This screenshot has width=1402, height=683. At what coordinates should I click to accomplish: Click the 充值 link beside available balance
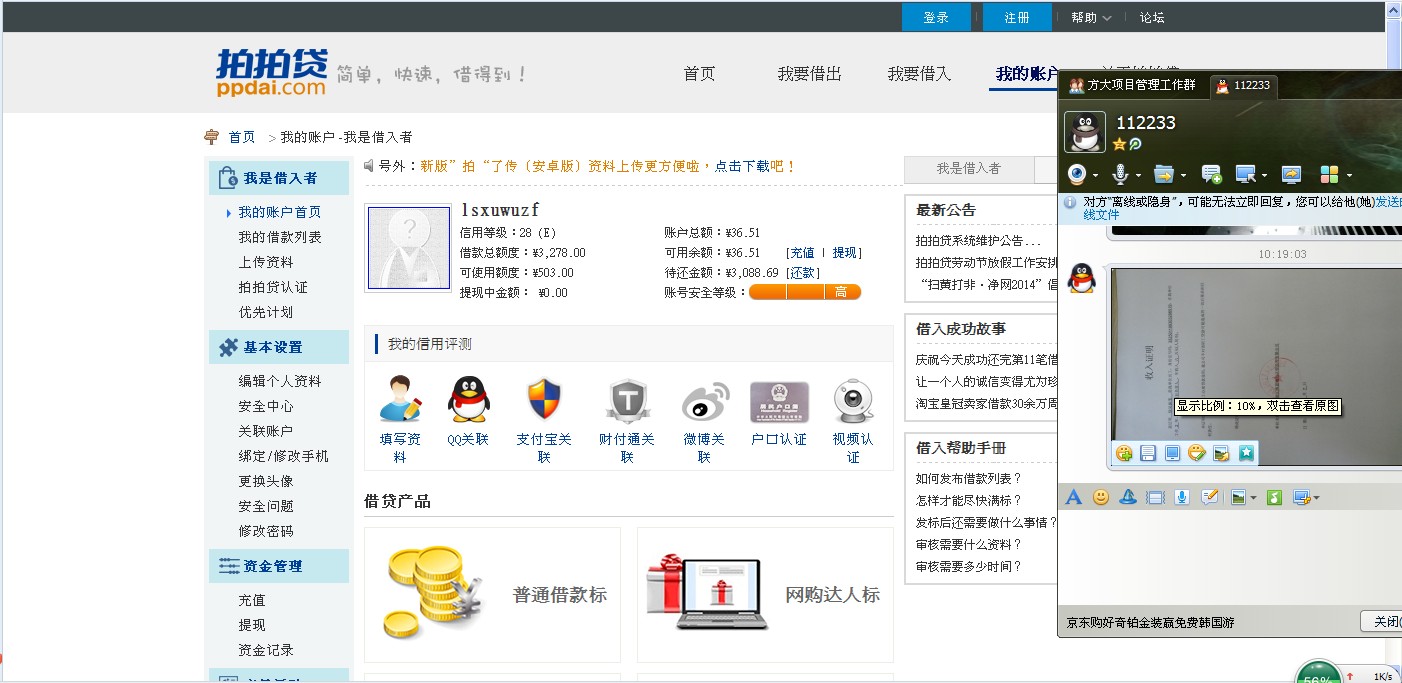[x=800, y=253]
